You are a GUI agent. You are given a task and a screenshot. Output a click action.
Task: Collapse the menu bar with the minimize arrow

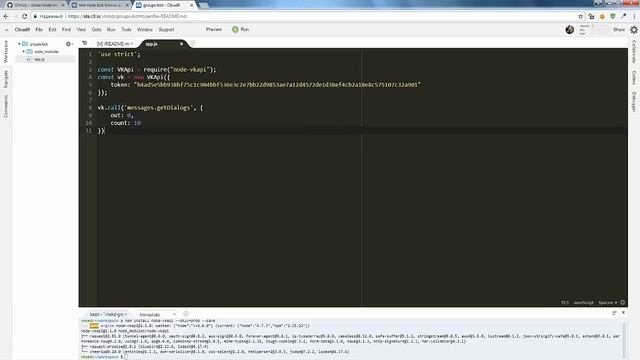coord(7,30)
